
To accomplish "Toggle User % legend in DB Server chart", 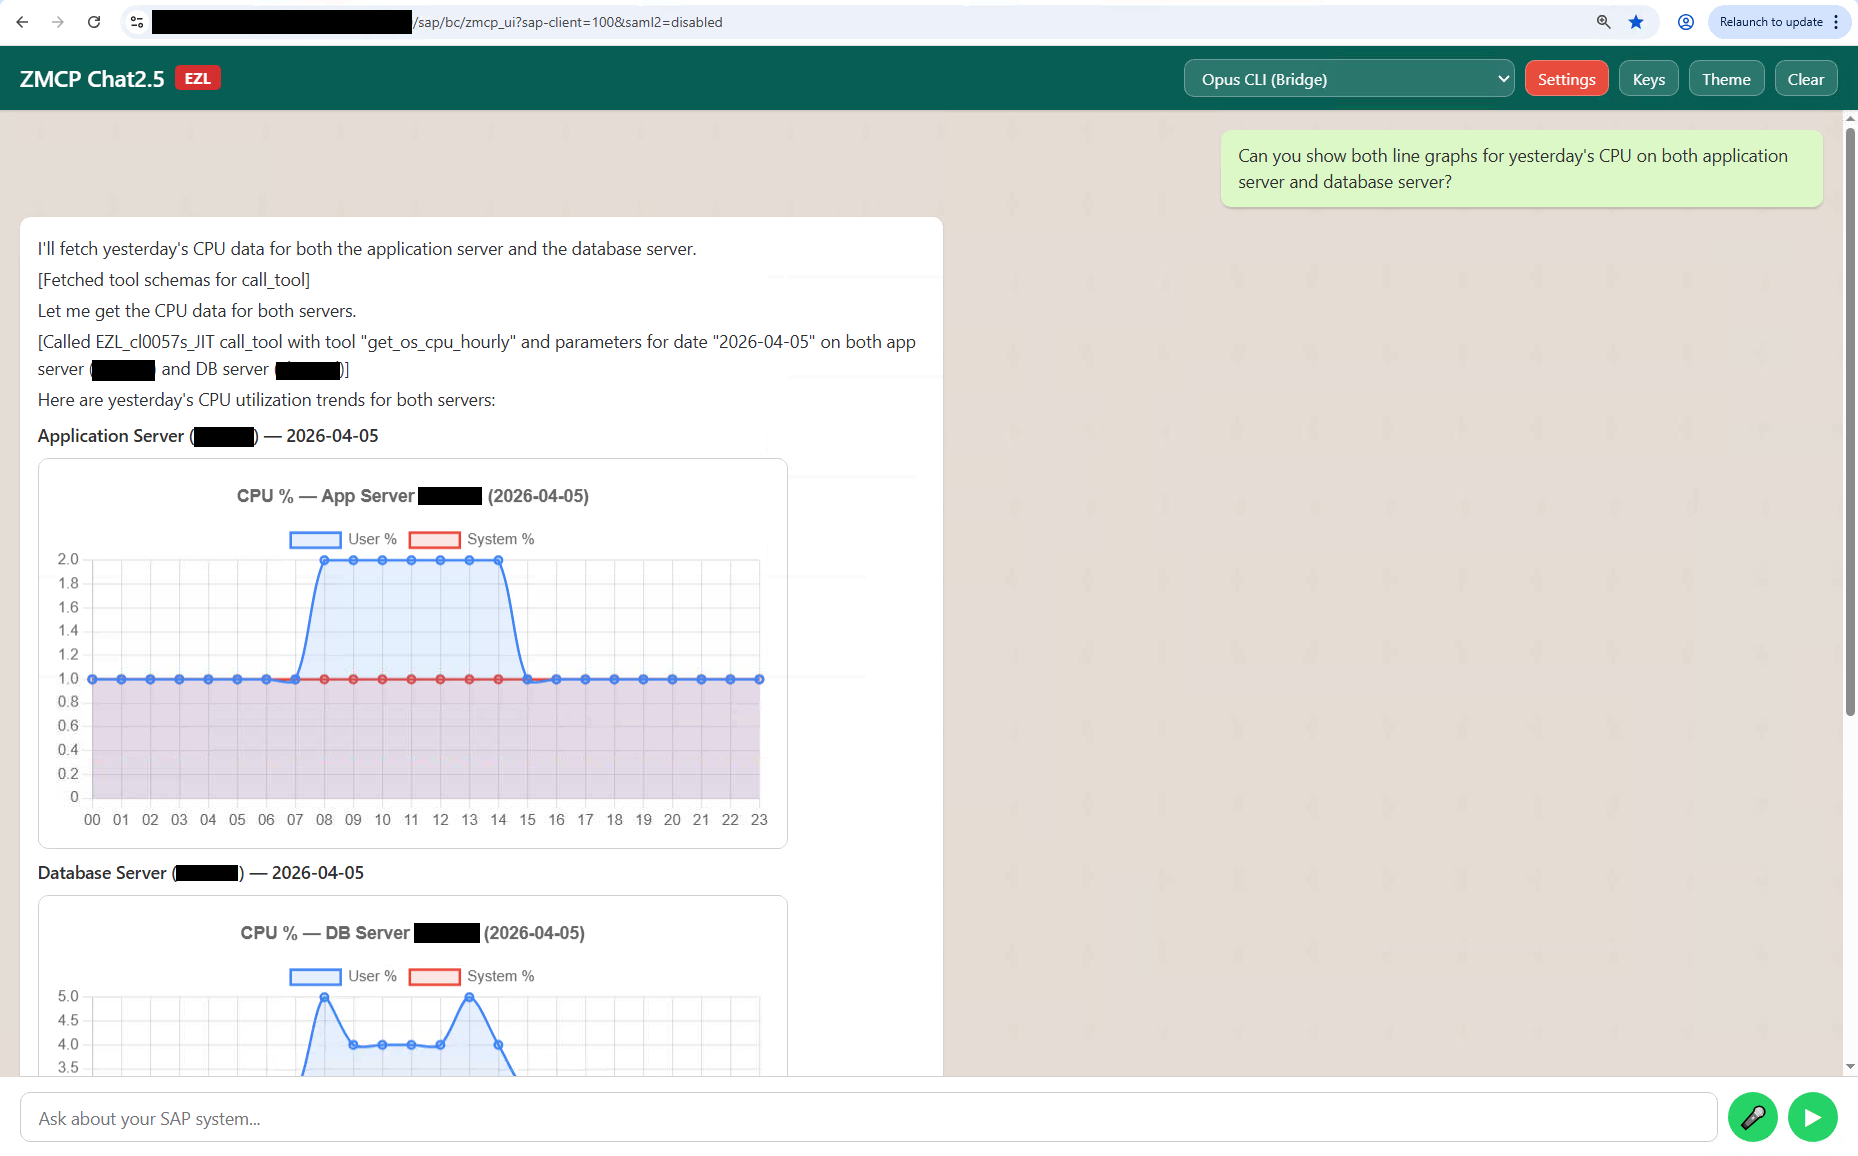I will coord(343,976).
